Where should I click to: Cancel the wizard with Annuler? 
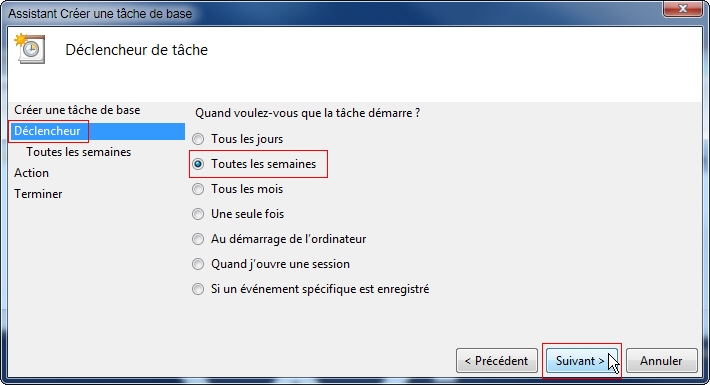pyautogui.click(x=661, y=361)
